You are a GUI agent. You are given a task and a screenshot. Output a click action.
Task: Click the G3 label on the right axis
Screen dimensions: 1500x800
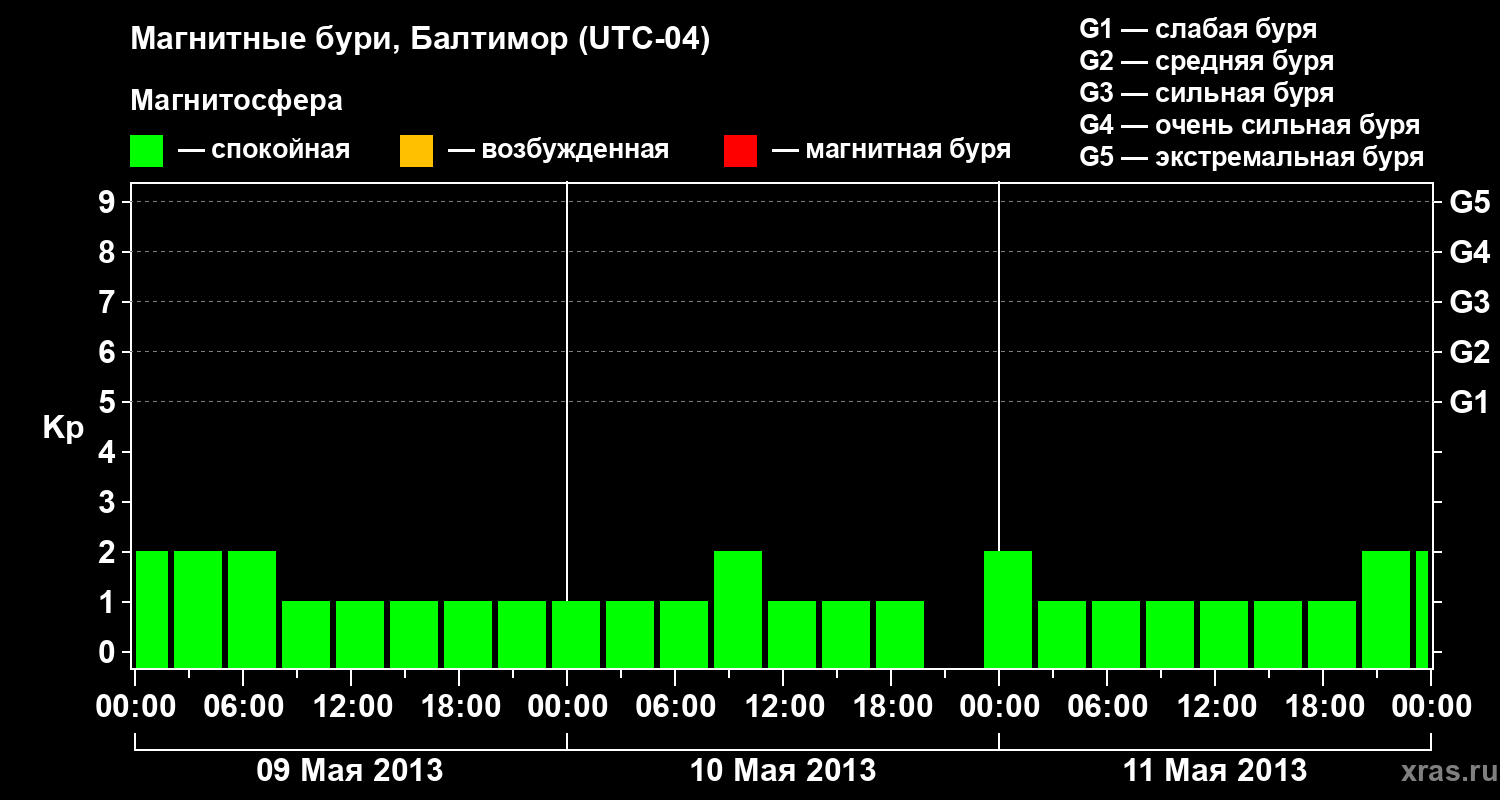click(x=1470, y=302)
